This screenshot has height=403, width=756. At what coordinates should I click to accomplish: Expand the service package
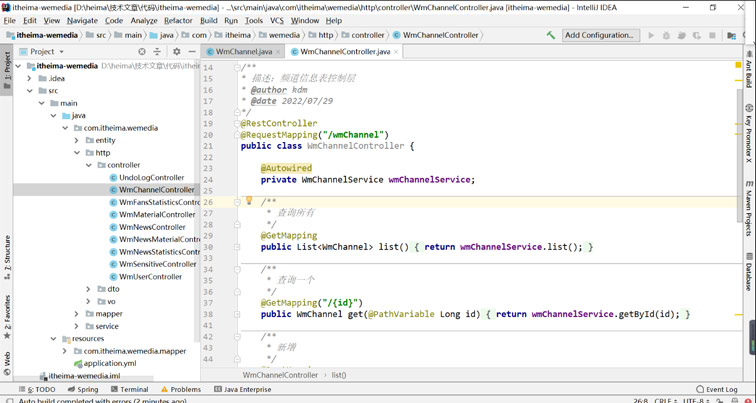(77, 326)
